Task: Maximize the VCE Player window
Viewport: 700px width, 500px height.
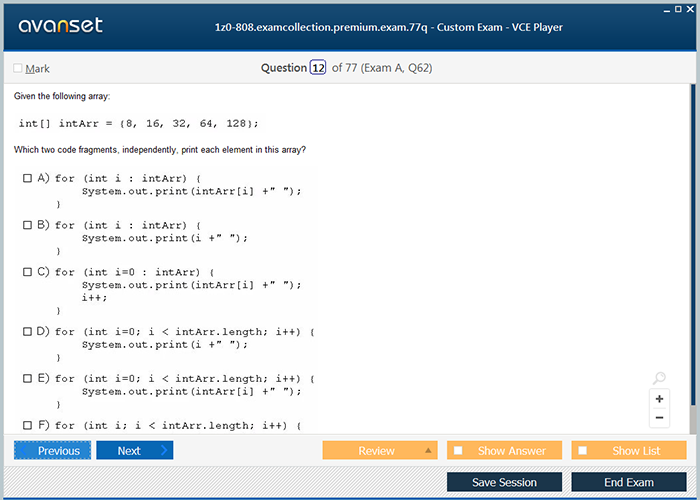Action: (x=678, y=8)
